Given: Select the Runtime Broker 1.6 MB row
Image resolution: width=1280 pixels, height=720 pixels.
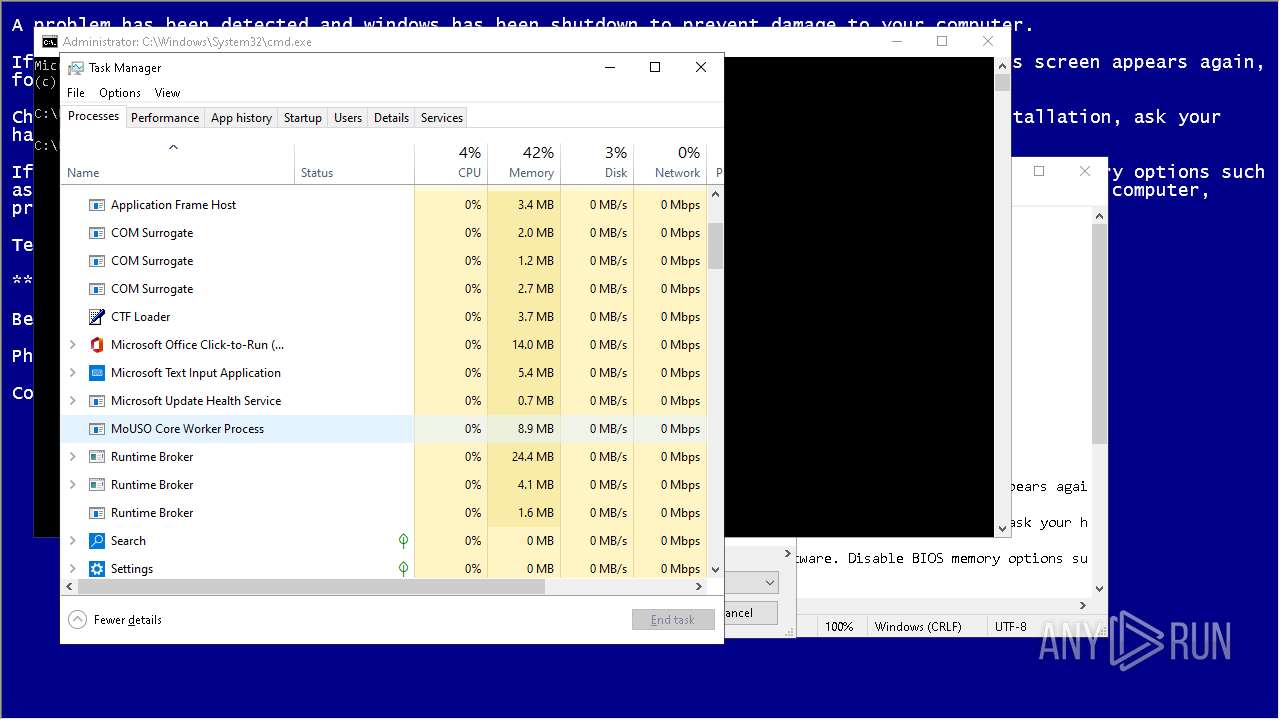Looking at the screenshot, I should tap(384, 513).
